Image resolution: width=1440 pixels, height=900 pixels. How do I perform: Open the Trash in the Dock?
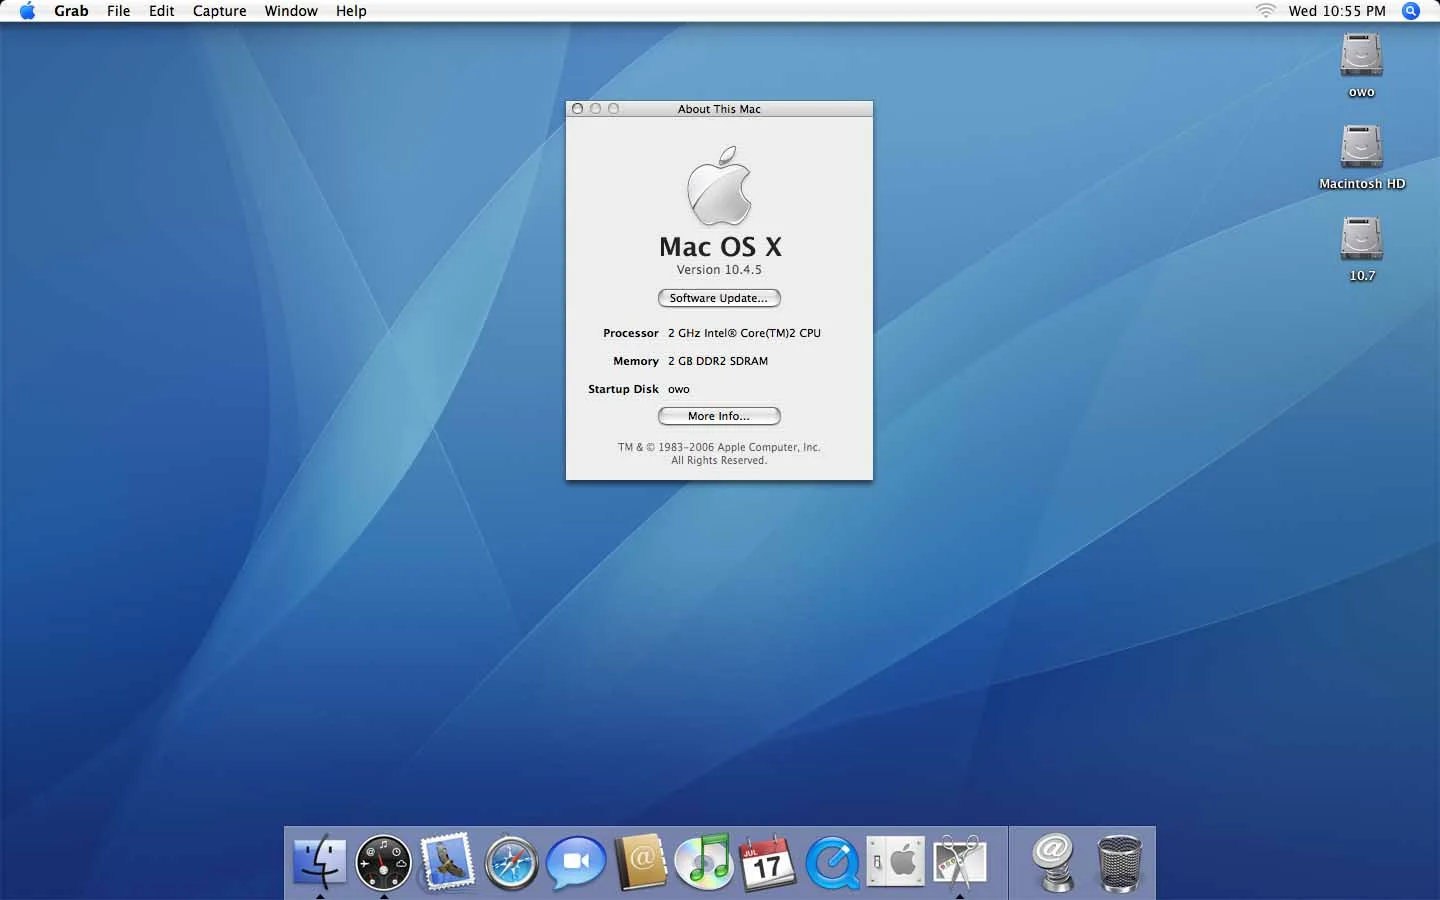[x=1119, y=862]
